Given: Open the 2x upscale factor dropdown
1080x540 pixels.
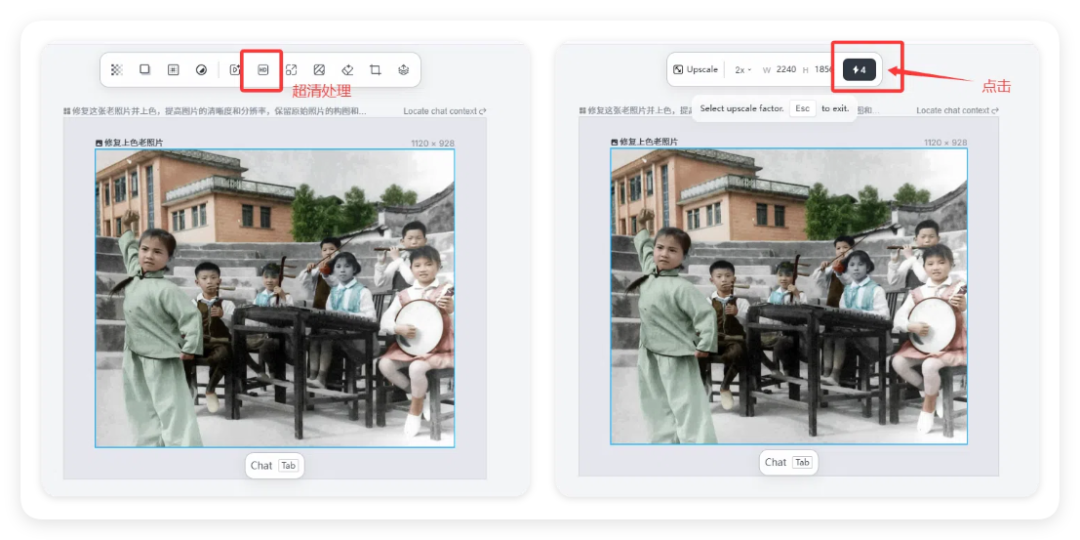Looking at the screenshot, I should 743,70.
